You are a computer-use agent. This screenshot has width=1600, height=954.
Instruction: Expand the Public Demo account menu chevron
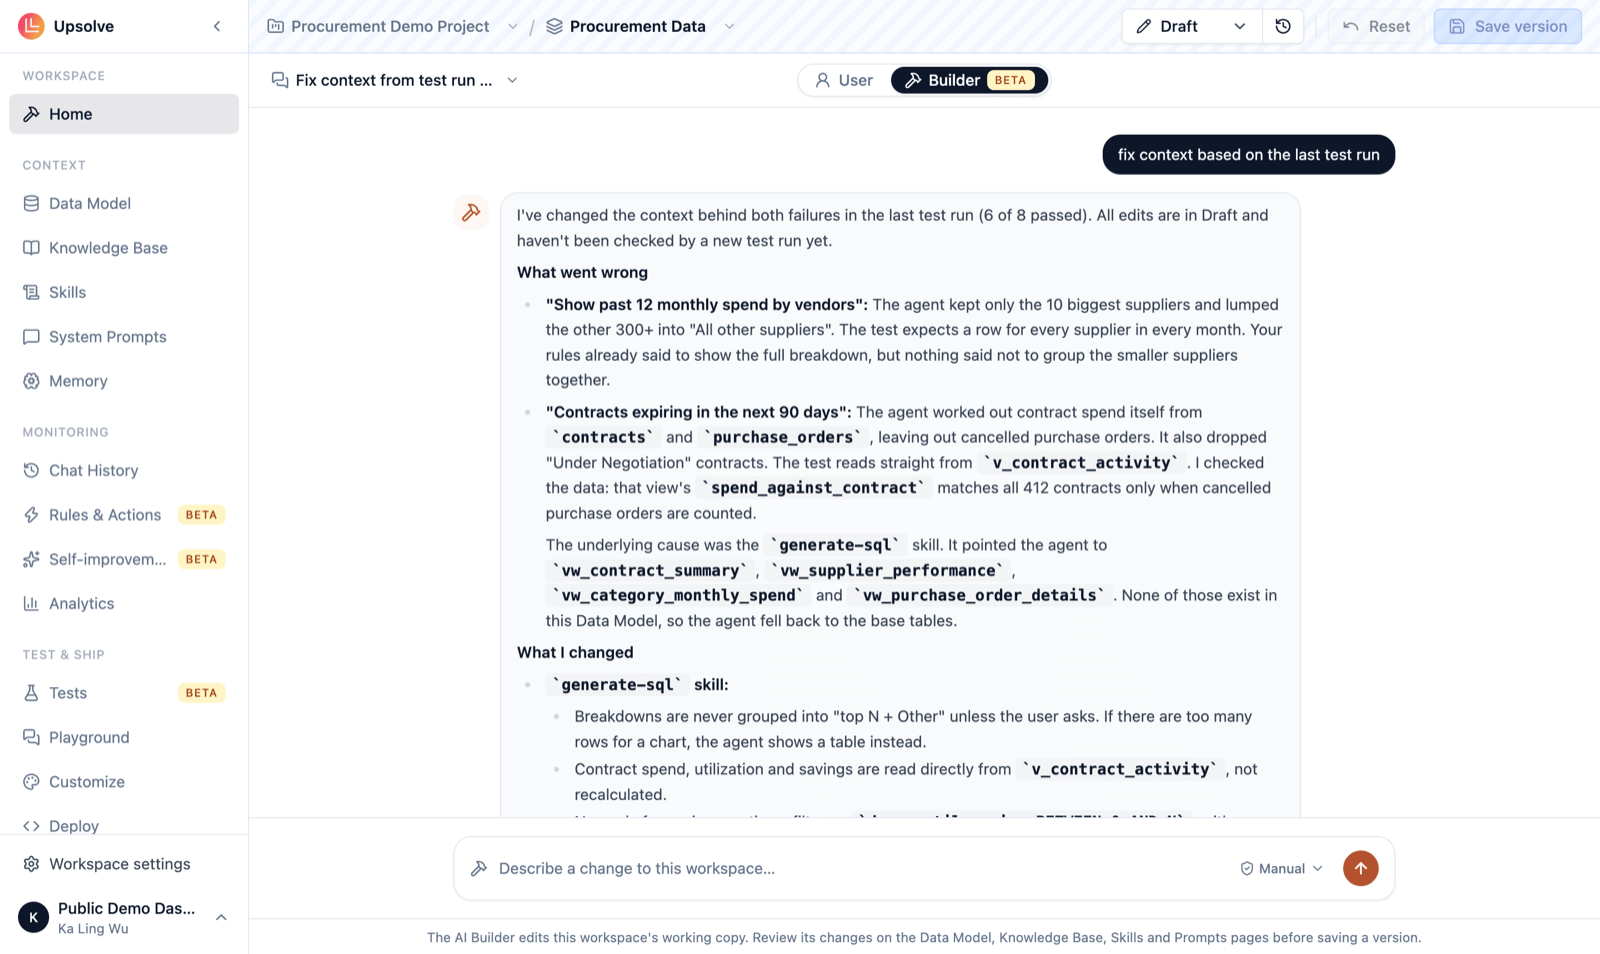point(221,917)
